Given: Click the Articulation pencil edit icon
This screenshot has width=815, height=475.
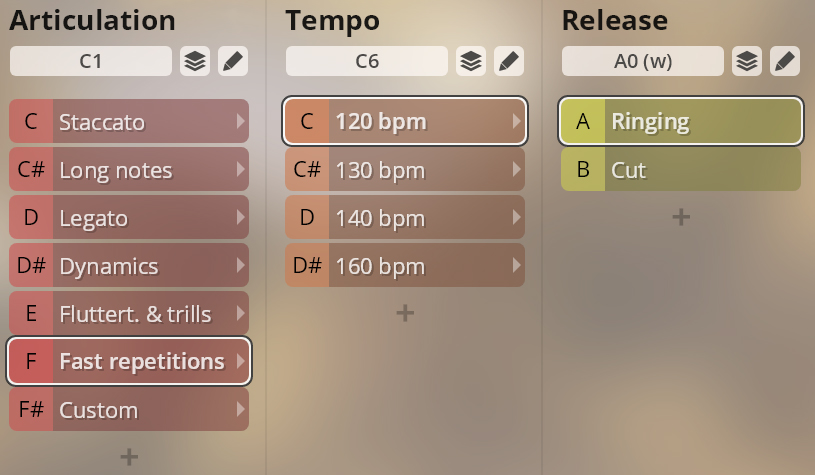Looking at the screenshot, I should pos(233,61).
